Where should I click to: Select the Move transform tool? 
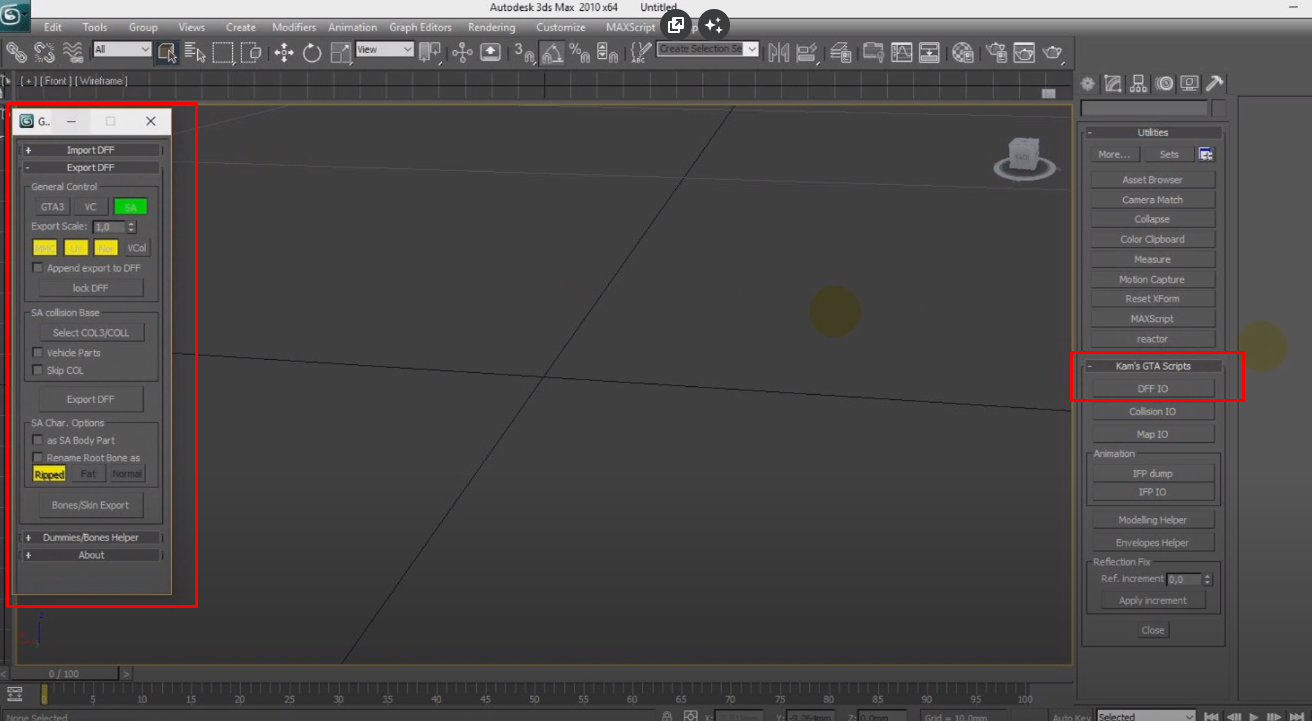[284, 53]
